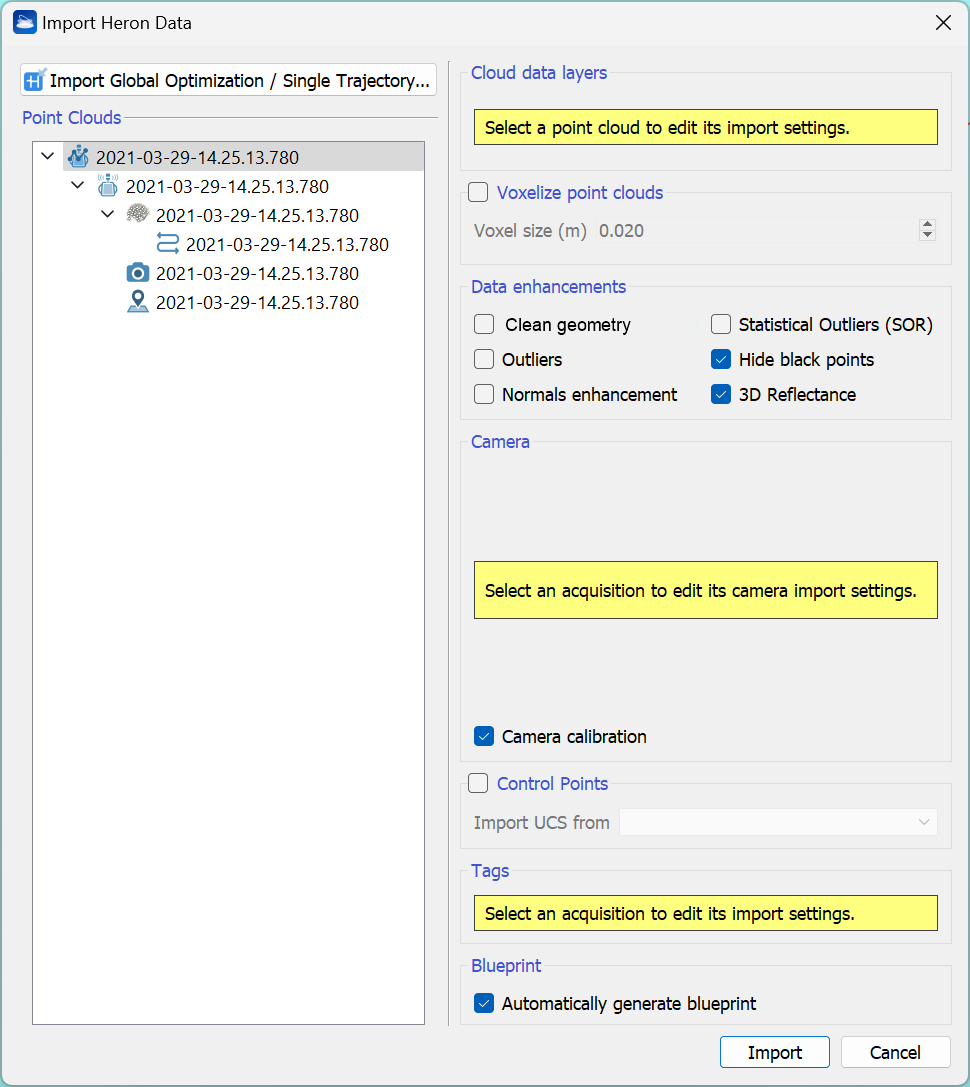This screenshot has height=1087, width=970.
Task: Turn on Statistical Outliers (SOR)
Action: [x=721, y=324]
